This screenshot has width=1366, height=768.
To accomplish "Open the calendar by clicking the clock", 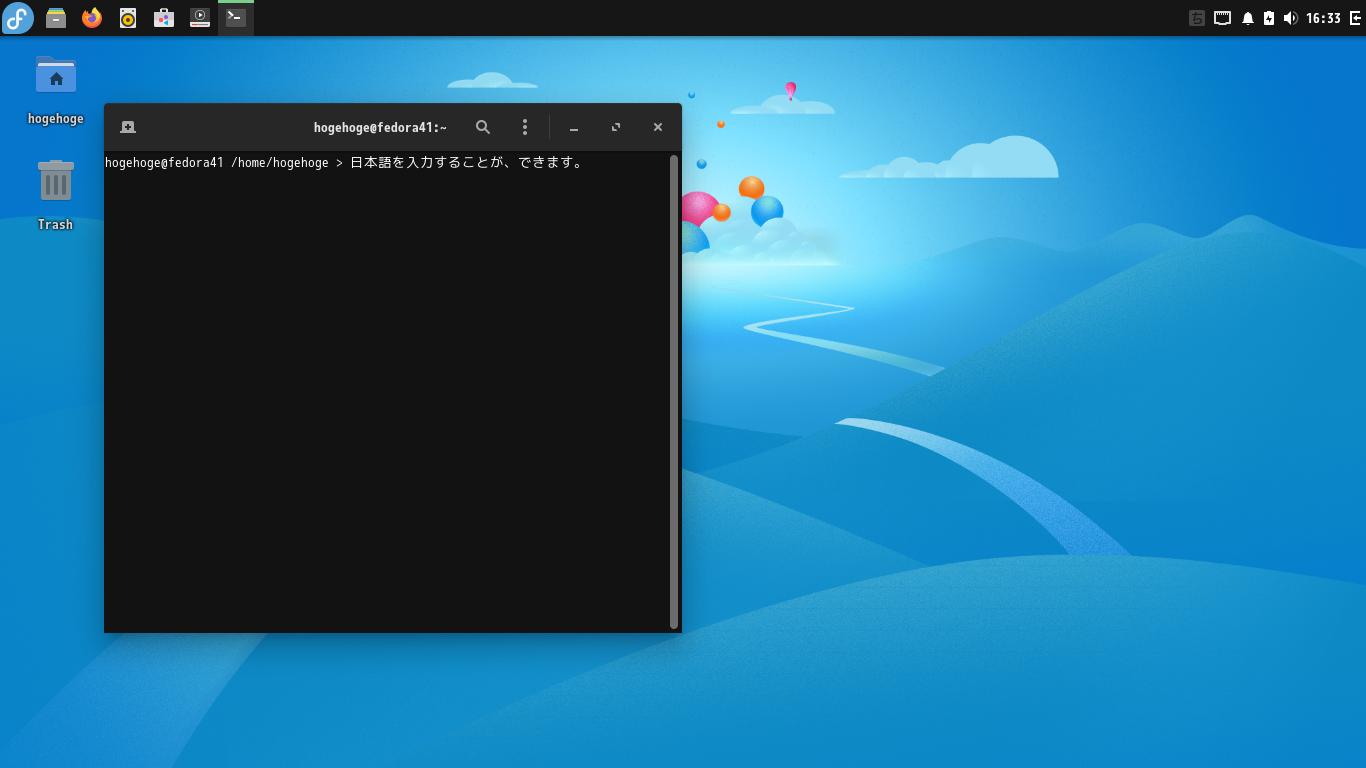I will (1323, 17).
